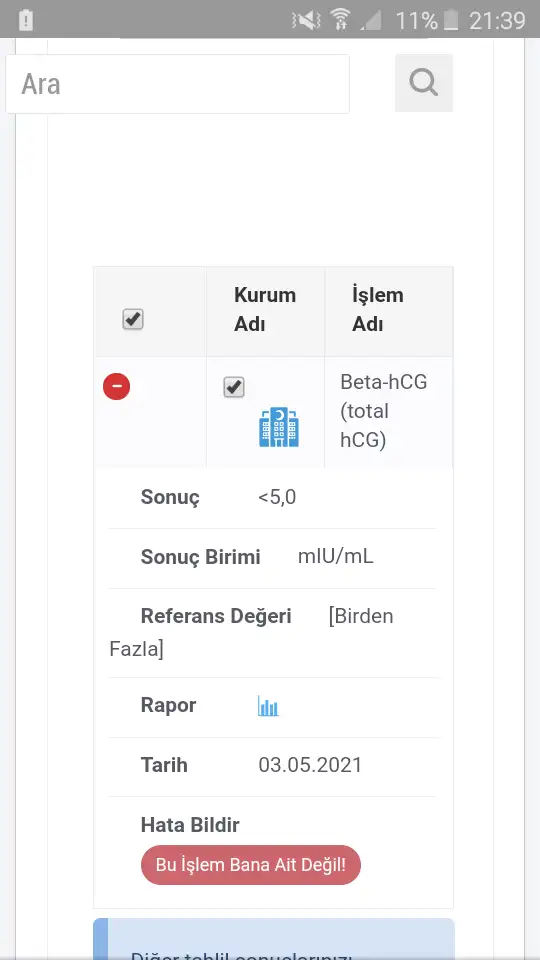
Task: Focus the Ara search field
Action: 178,84
